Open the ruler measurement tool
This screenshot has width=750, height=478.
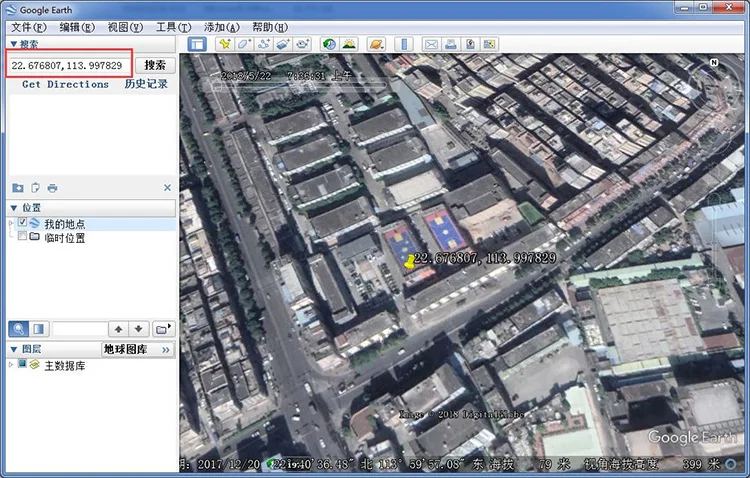click(x=404, y=44)
